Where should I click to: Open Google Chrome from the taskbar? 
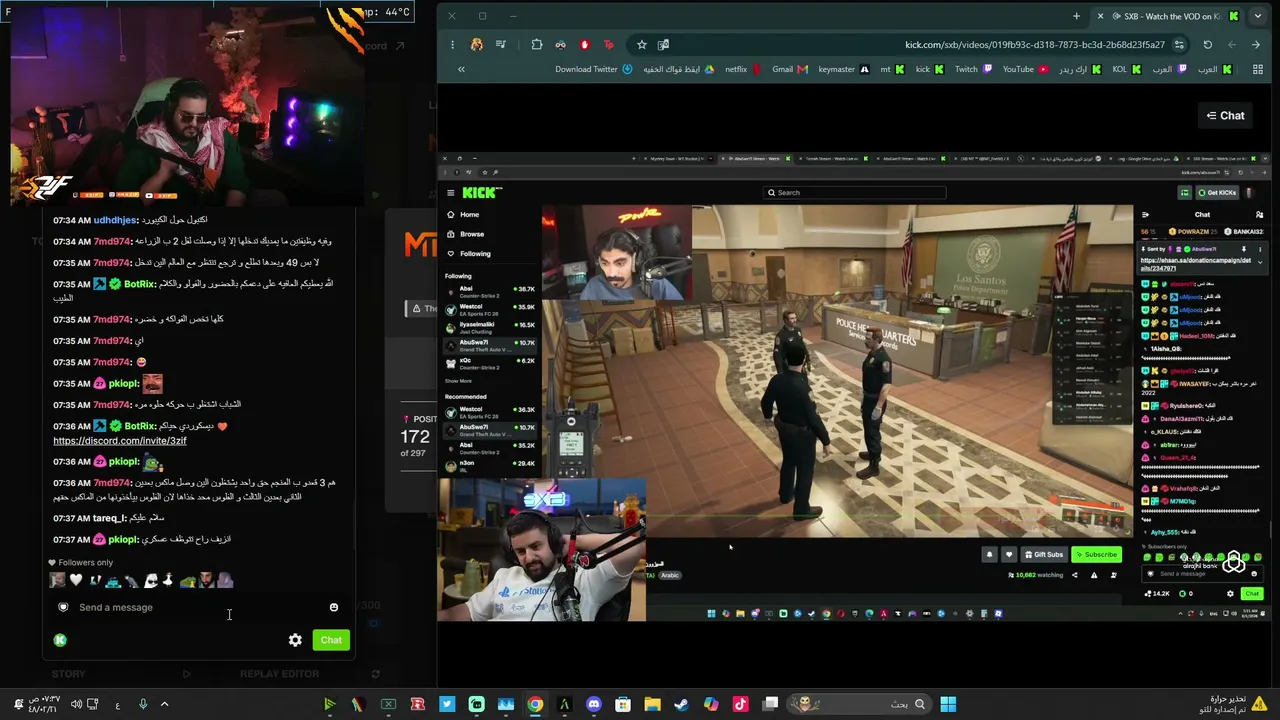535,704
